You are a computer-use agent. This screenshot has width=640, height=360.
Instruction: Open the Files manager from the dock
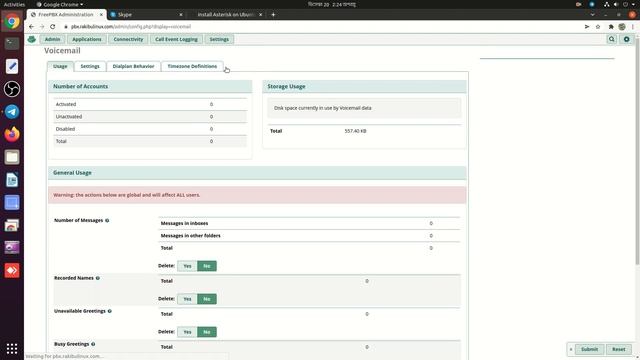[12, 157]
